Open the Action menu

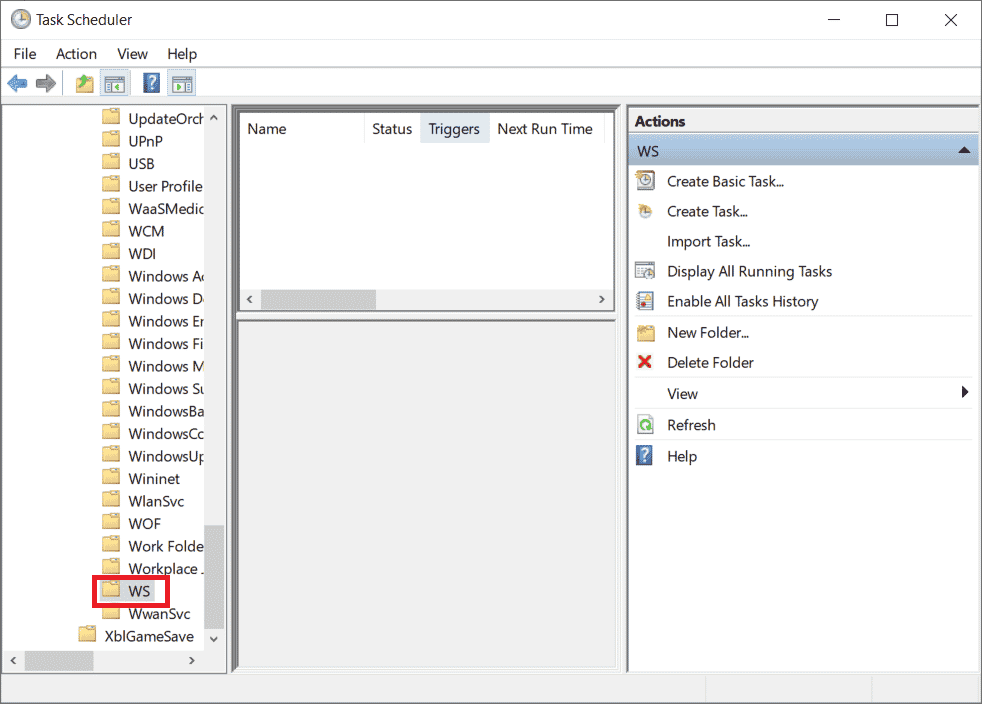coord(76,54)
